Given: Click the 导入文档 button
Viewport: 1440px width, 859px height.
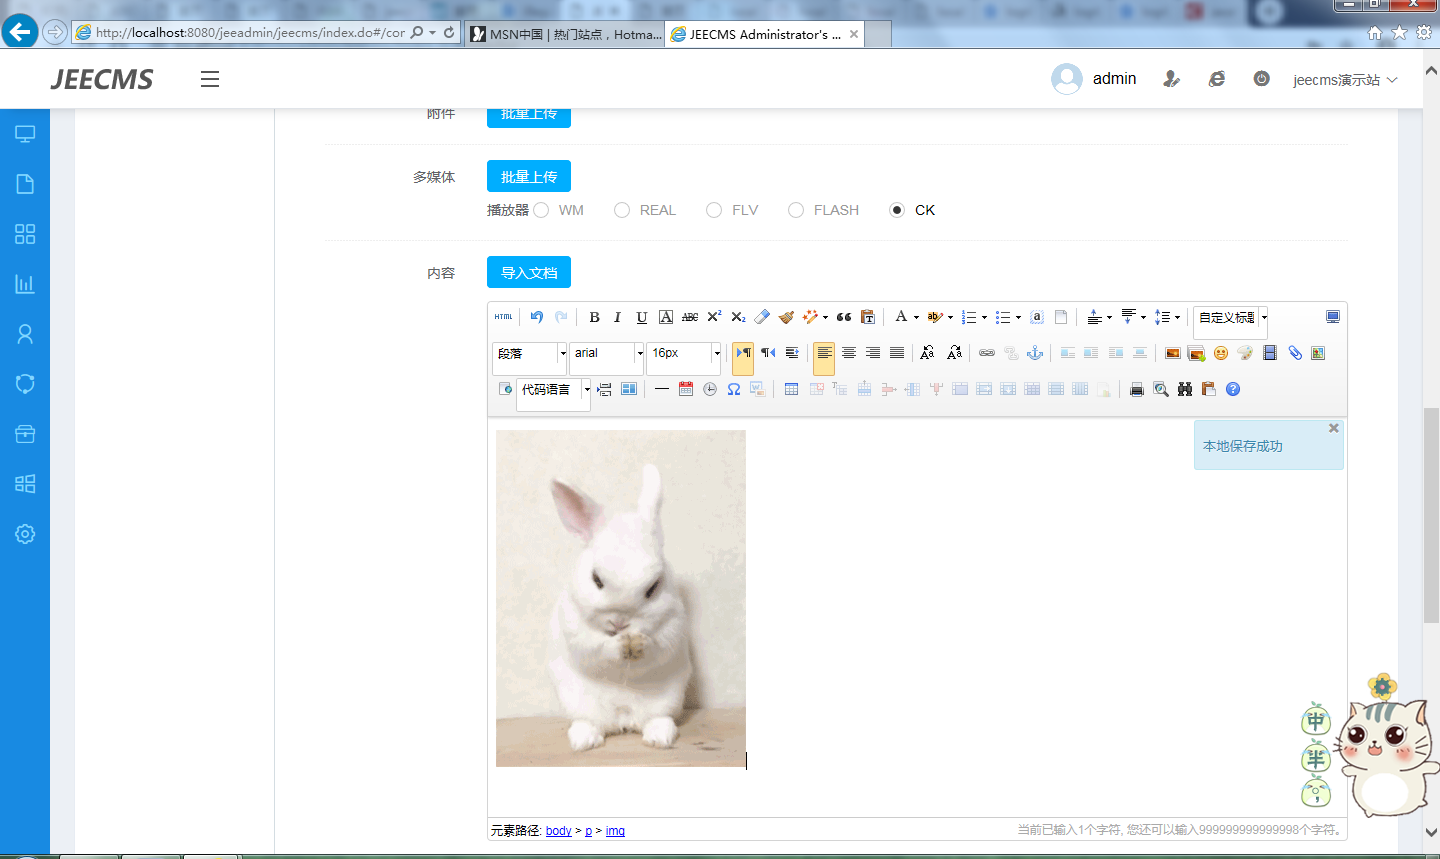Looking at the screenshot, I should tap(529, 273).
